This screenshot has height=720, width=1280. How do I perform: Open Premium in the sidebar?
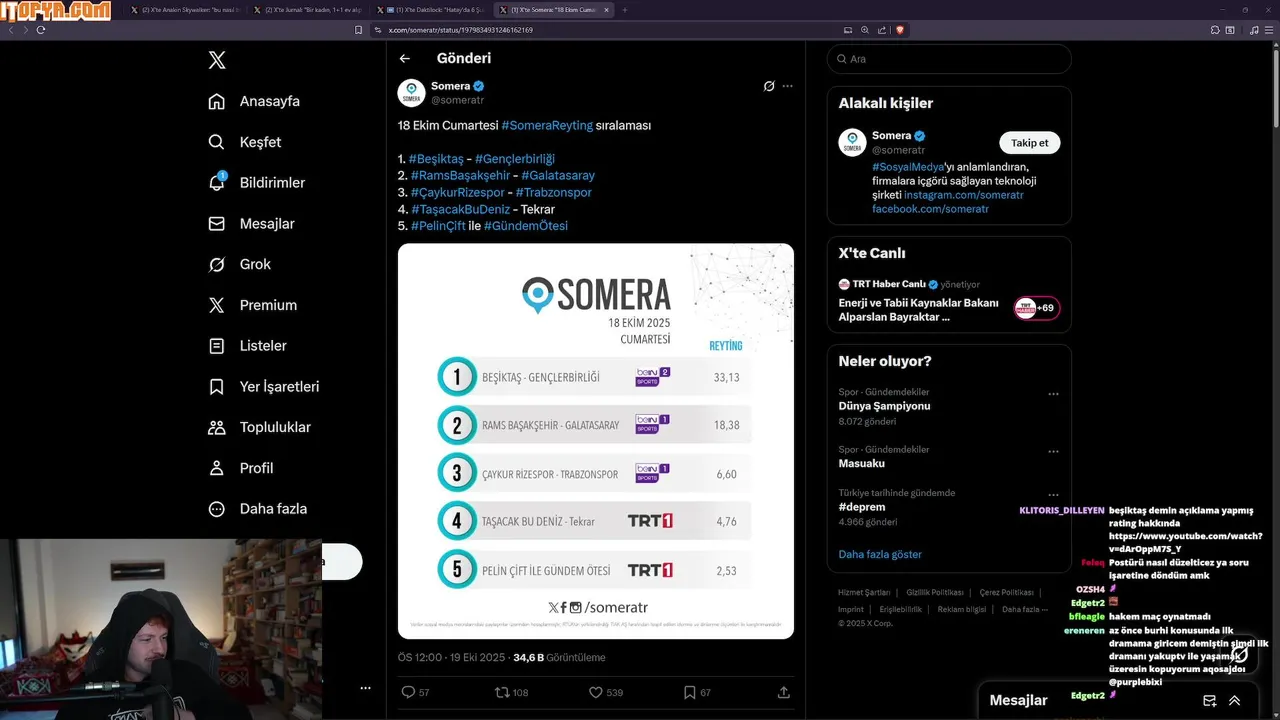(252, 305)
